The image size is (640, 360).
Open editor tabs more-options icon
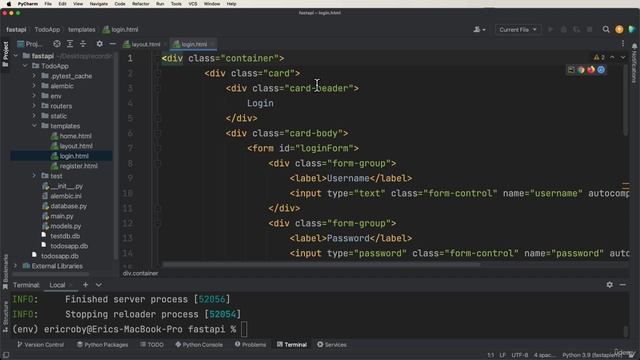623,44
